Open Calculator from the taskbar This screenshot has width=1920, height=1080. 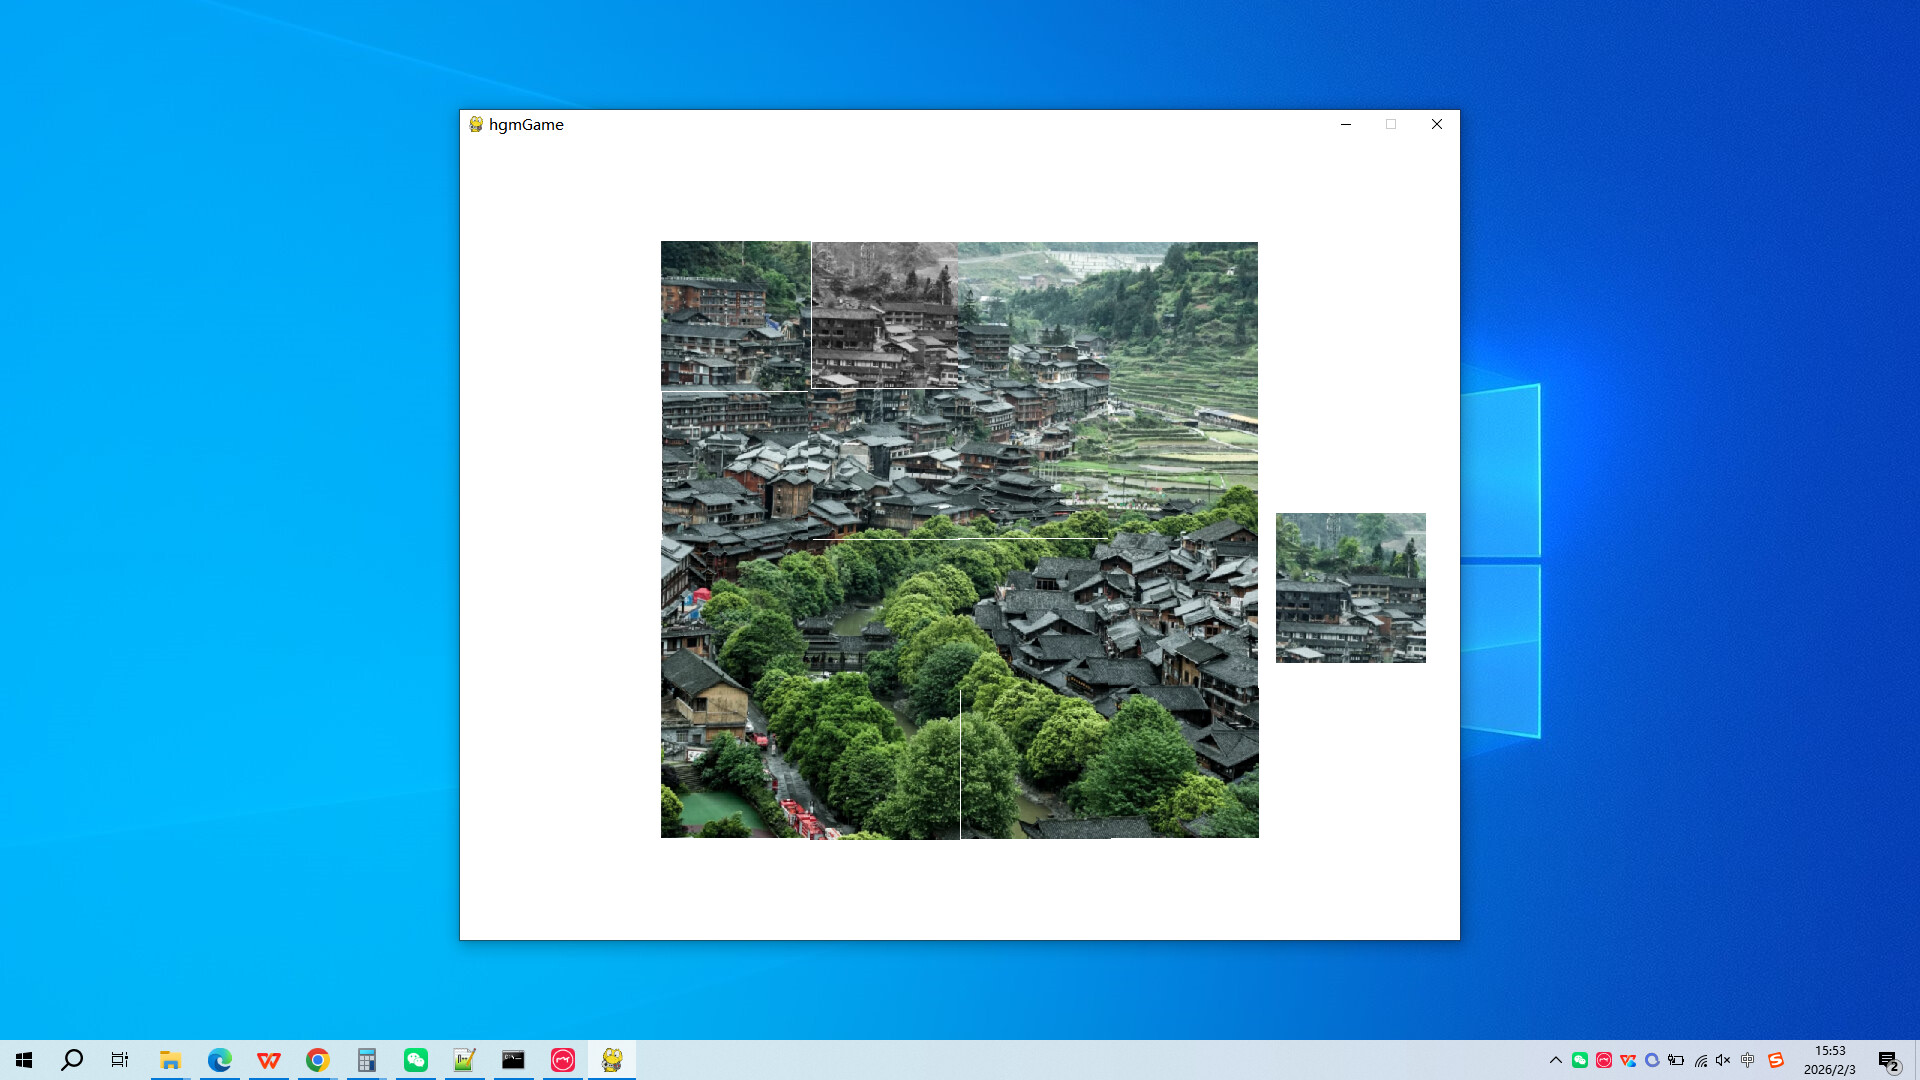pos(367,1061)
